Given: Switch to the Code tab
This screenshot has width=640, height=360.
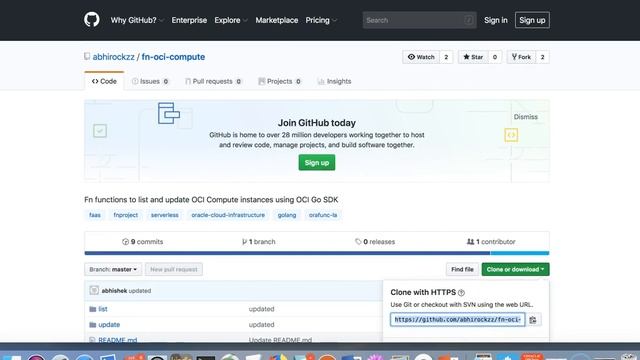Looking at the screenshot, I should coord(104,81).
